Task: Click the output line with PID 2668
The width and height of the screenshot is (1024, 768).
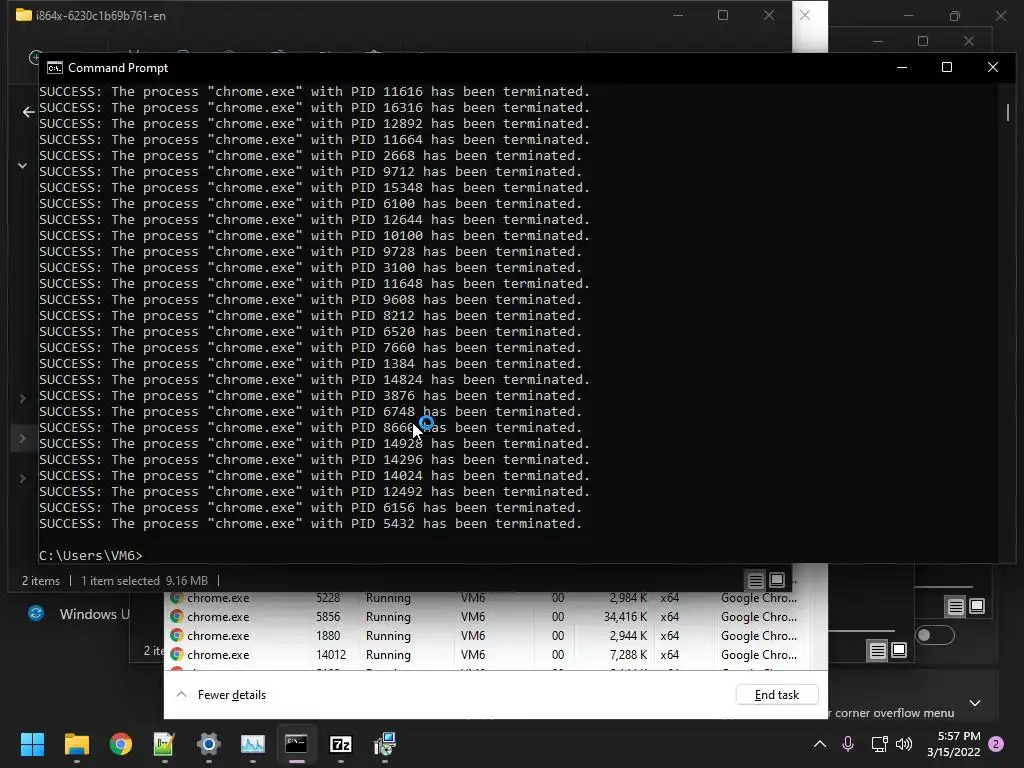Action: 310,155
